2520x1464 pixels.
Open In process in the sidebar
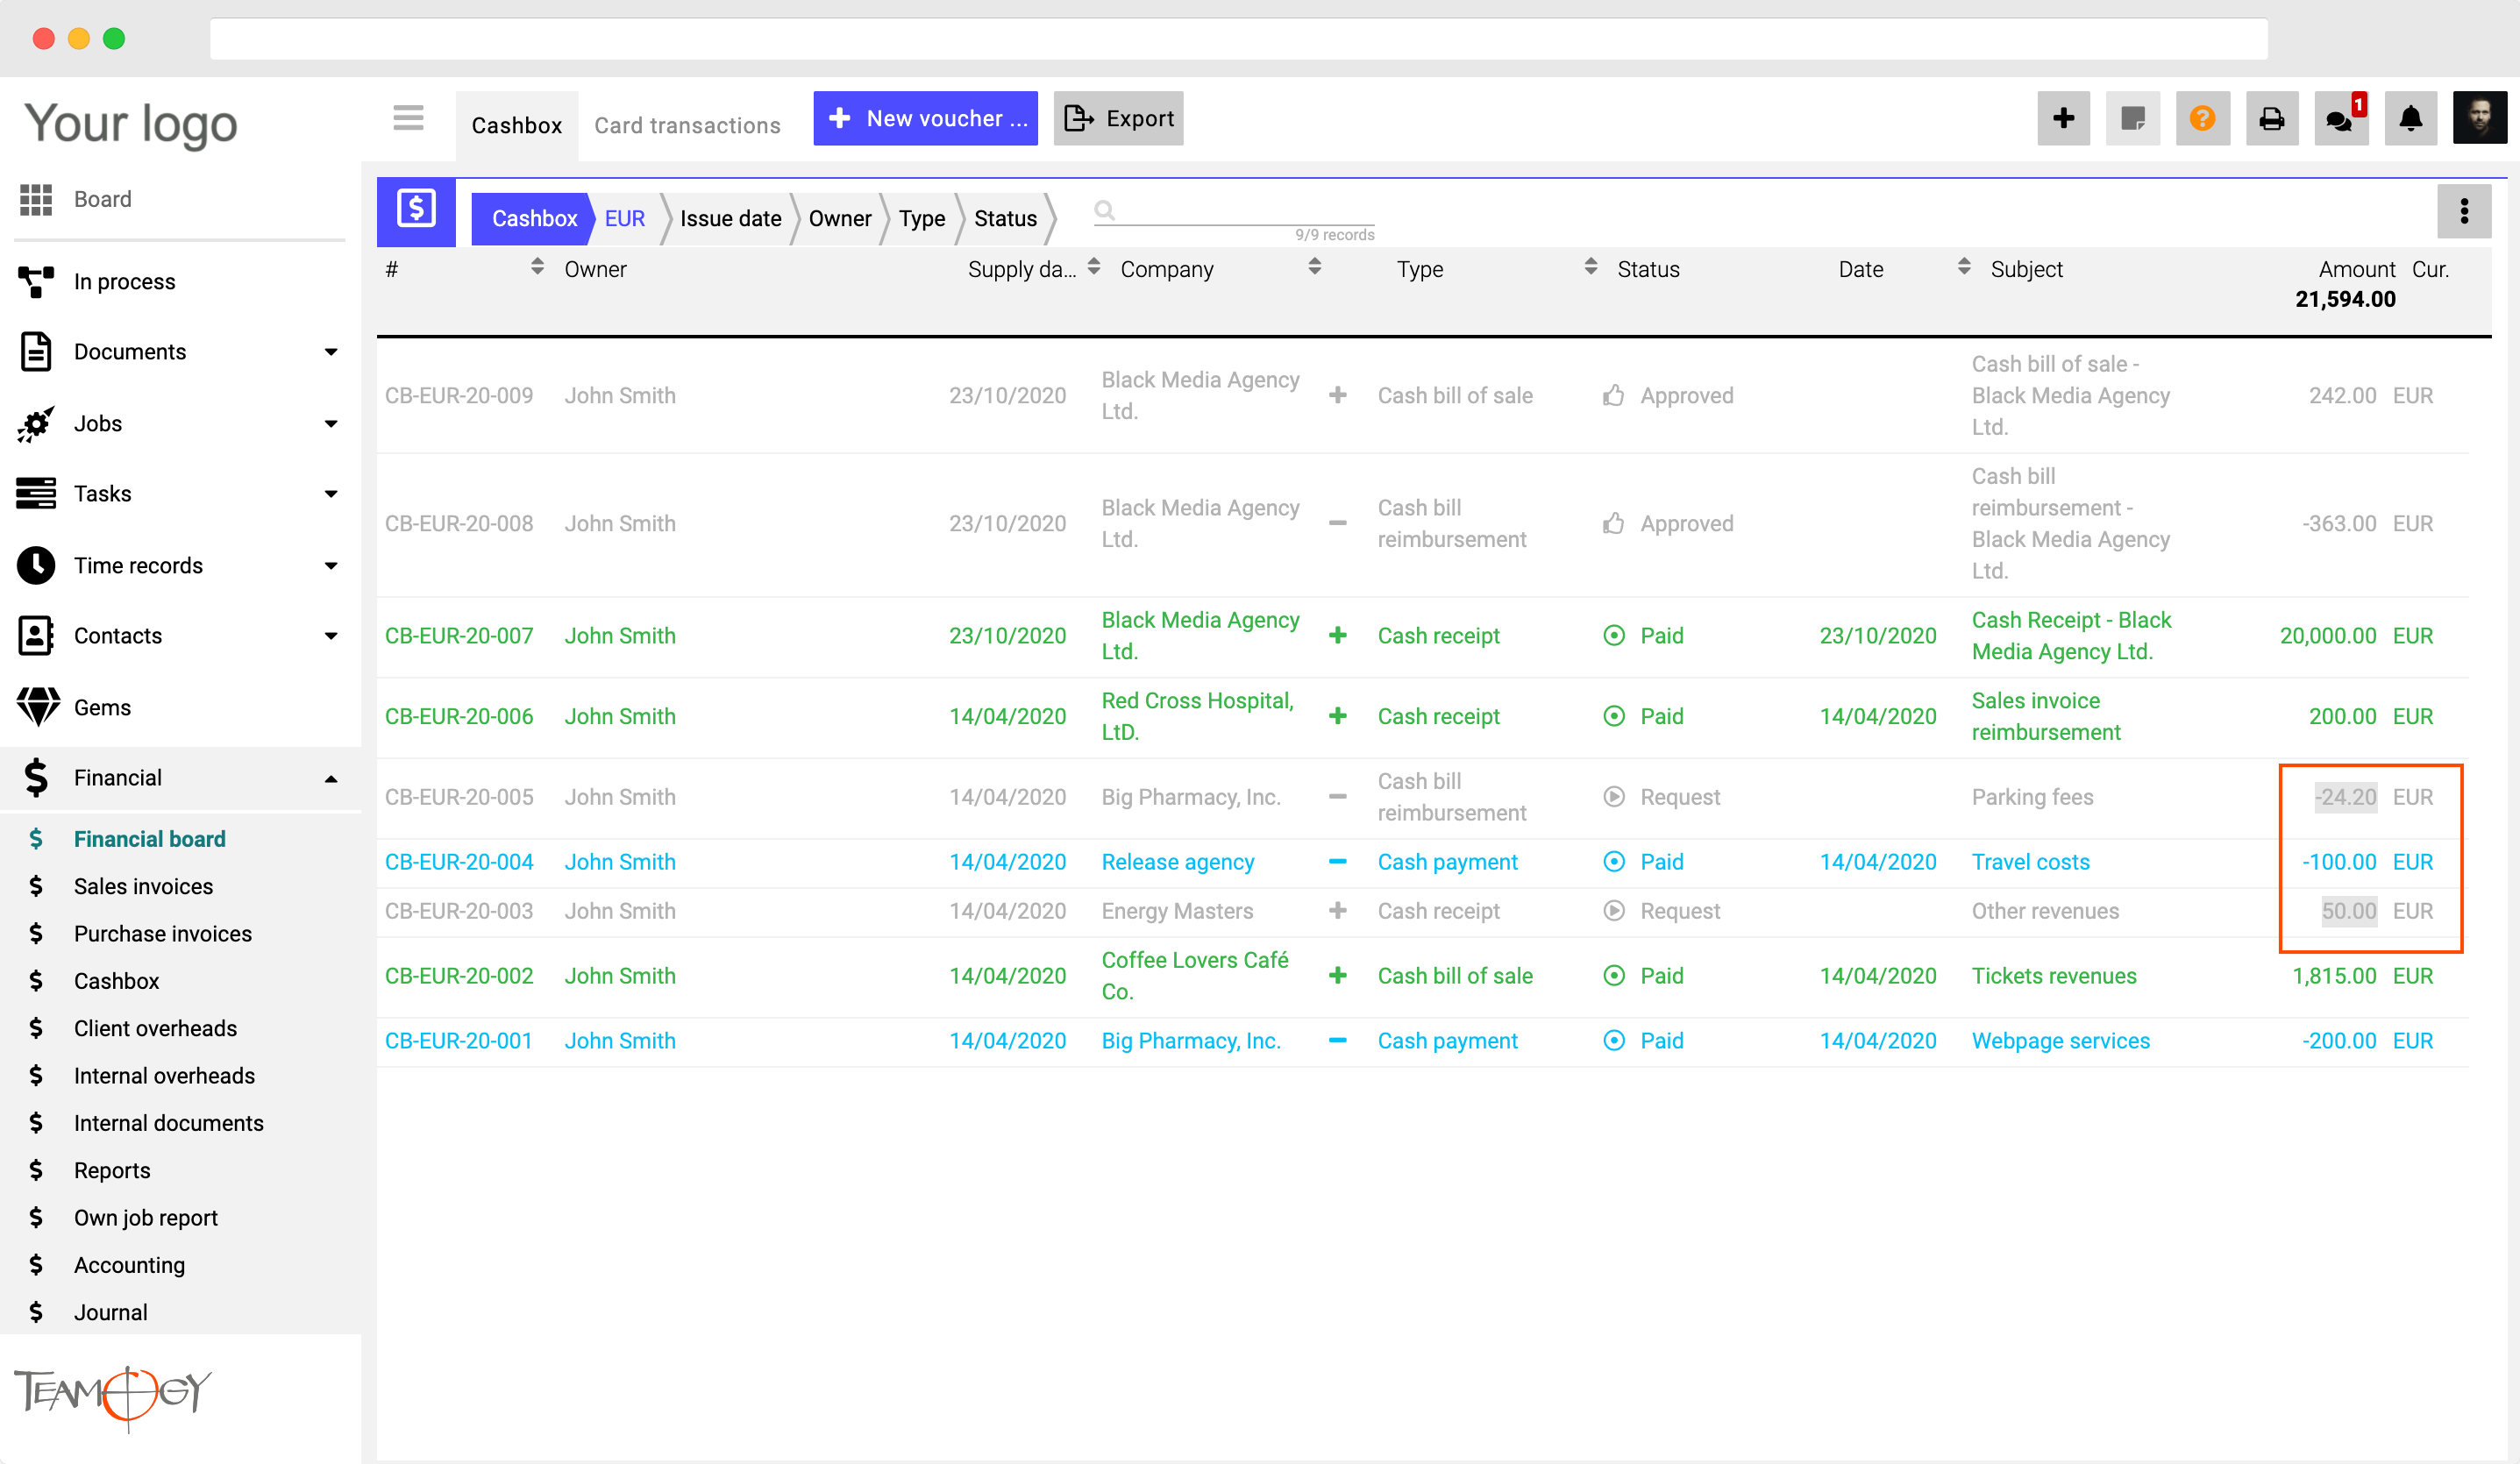(124, 282)
